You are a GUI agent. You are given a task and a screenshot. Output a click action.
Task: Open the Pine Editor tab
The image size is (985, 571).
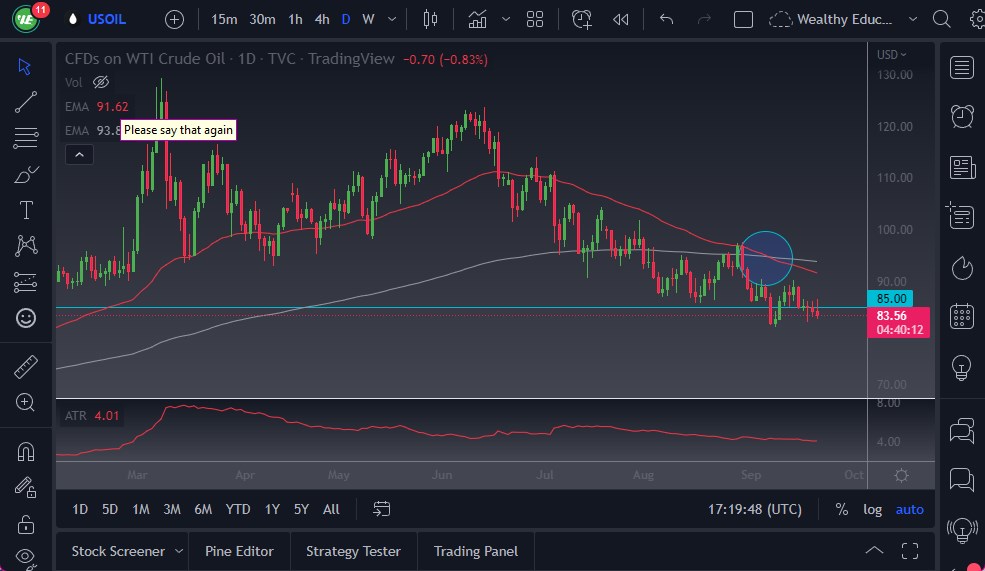click(240, 551)
